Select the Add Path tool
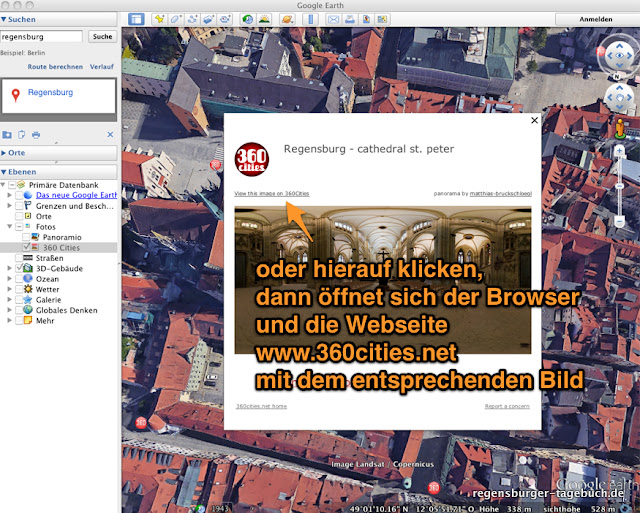Image resolution: width=640 pixels, height=513 pixels. (x=192, y=19)
